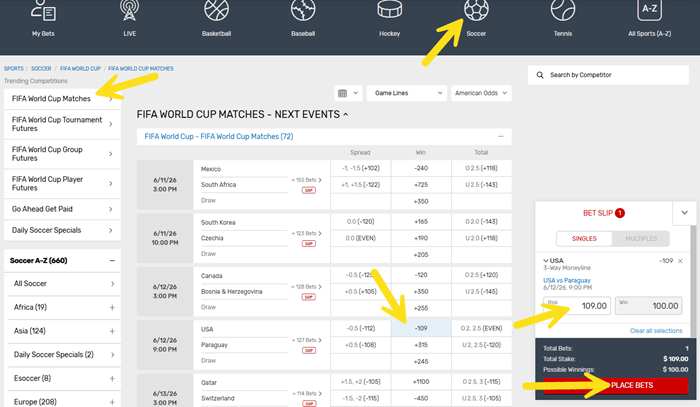
Task: Select the Baseball sport icon
Action: point(303,10)
